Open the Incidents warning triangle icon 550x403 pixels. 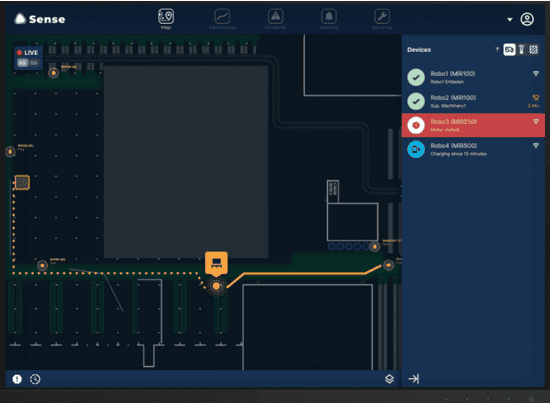coord(275,19)
